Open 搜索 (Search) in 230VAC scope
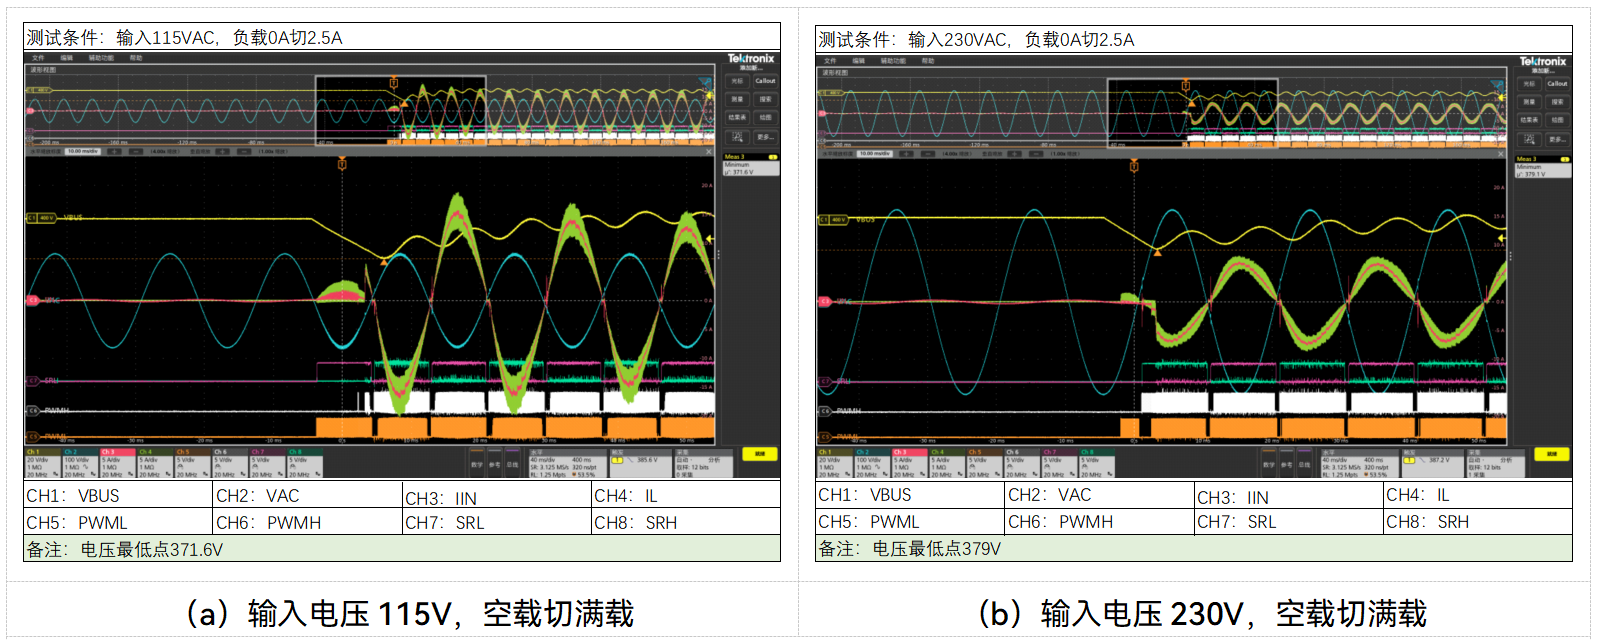This screenshot has width=1601, height=640. [x=1557, y=102]
